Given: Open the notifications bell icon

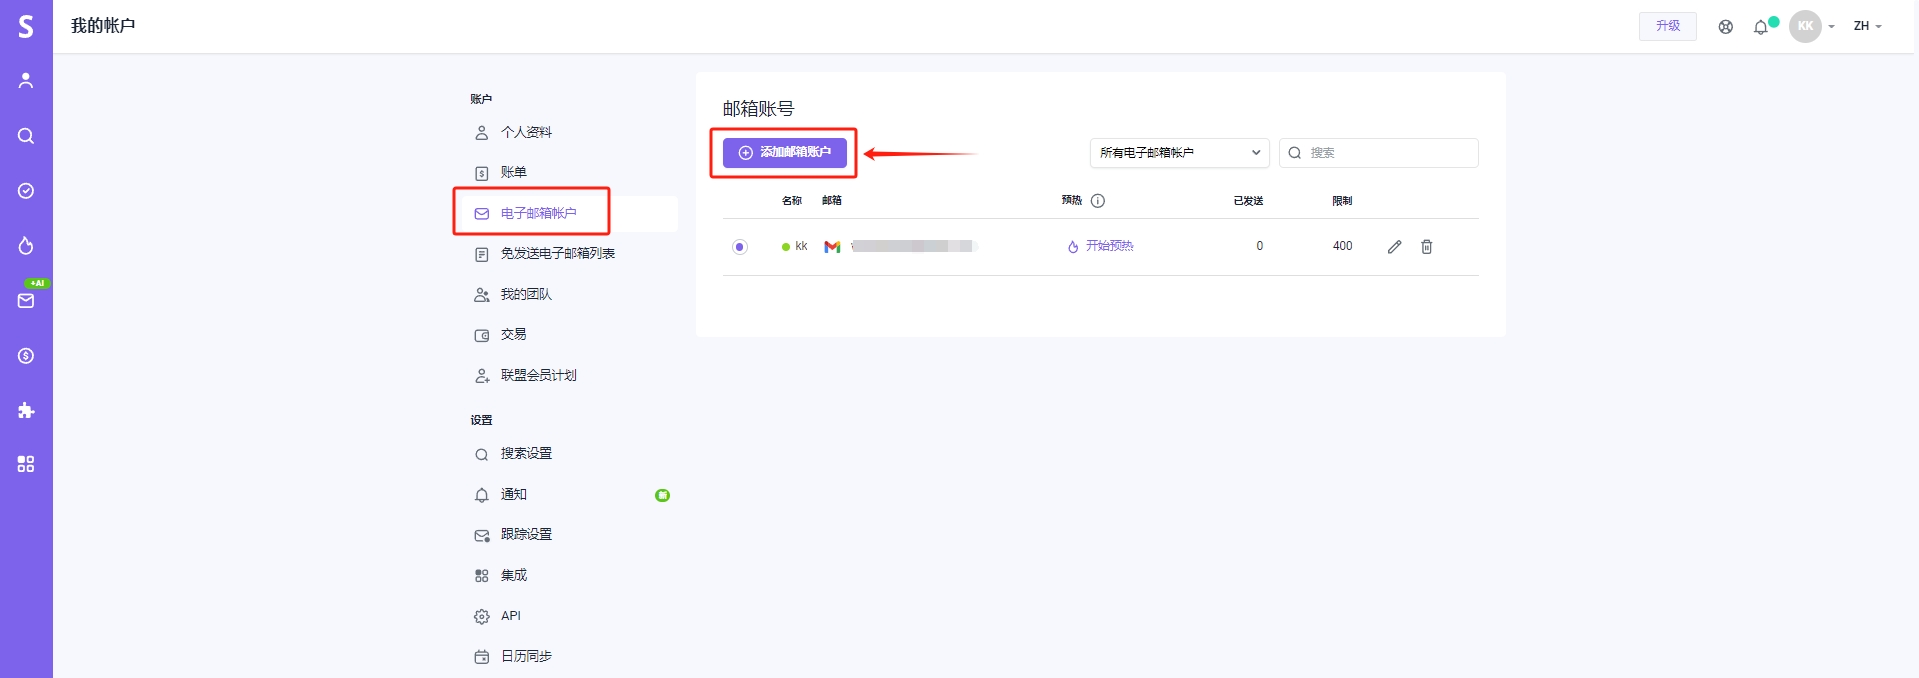Looking at the screenshot, I should (x=1761, y=27).
